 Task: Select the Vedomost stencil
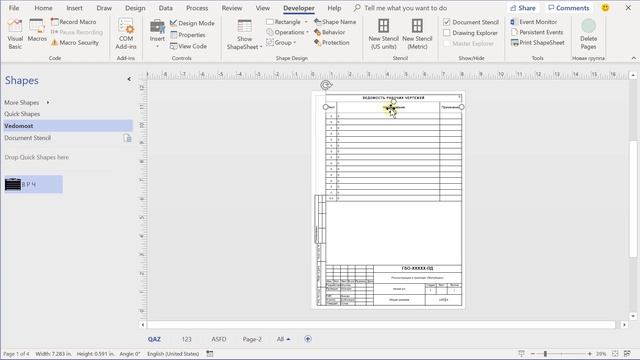(x=68, y=126)
